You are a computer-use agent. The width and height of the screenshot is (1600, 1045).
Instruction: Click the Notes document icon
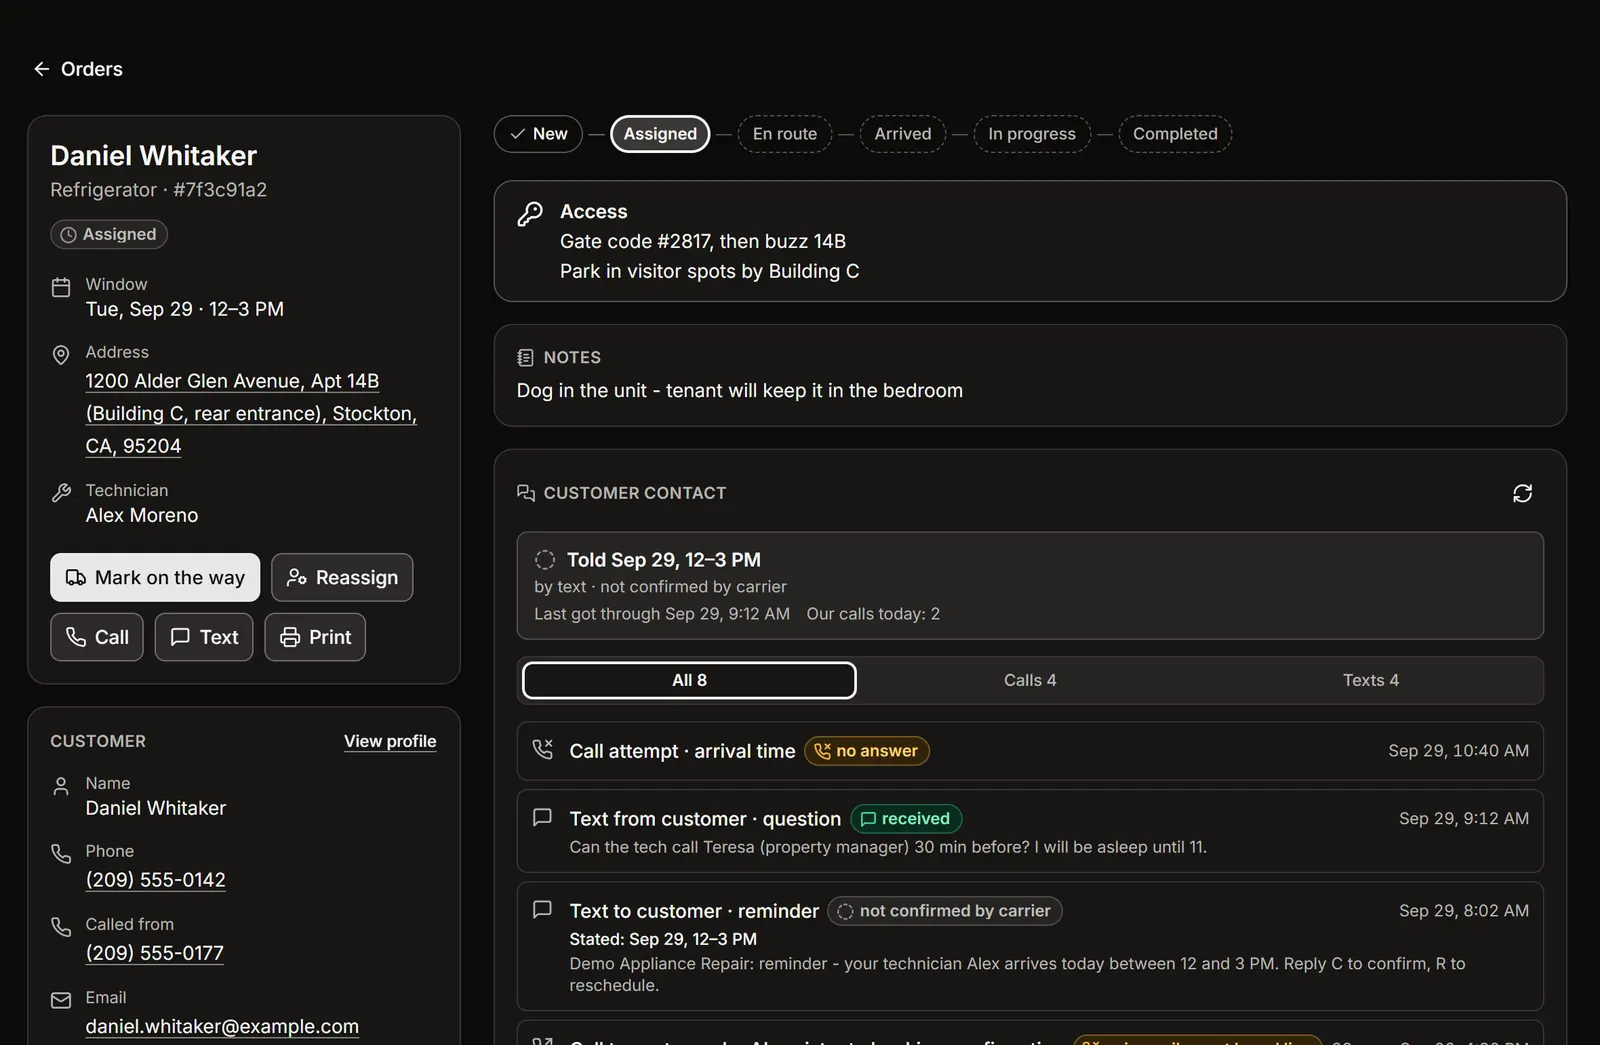pos(525,357)
